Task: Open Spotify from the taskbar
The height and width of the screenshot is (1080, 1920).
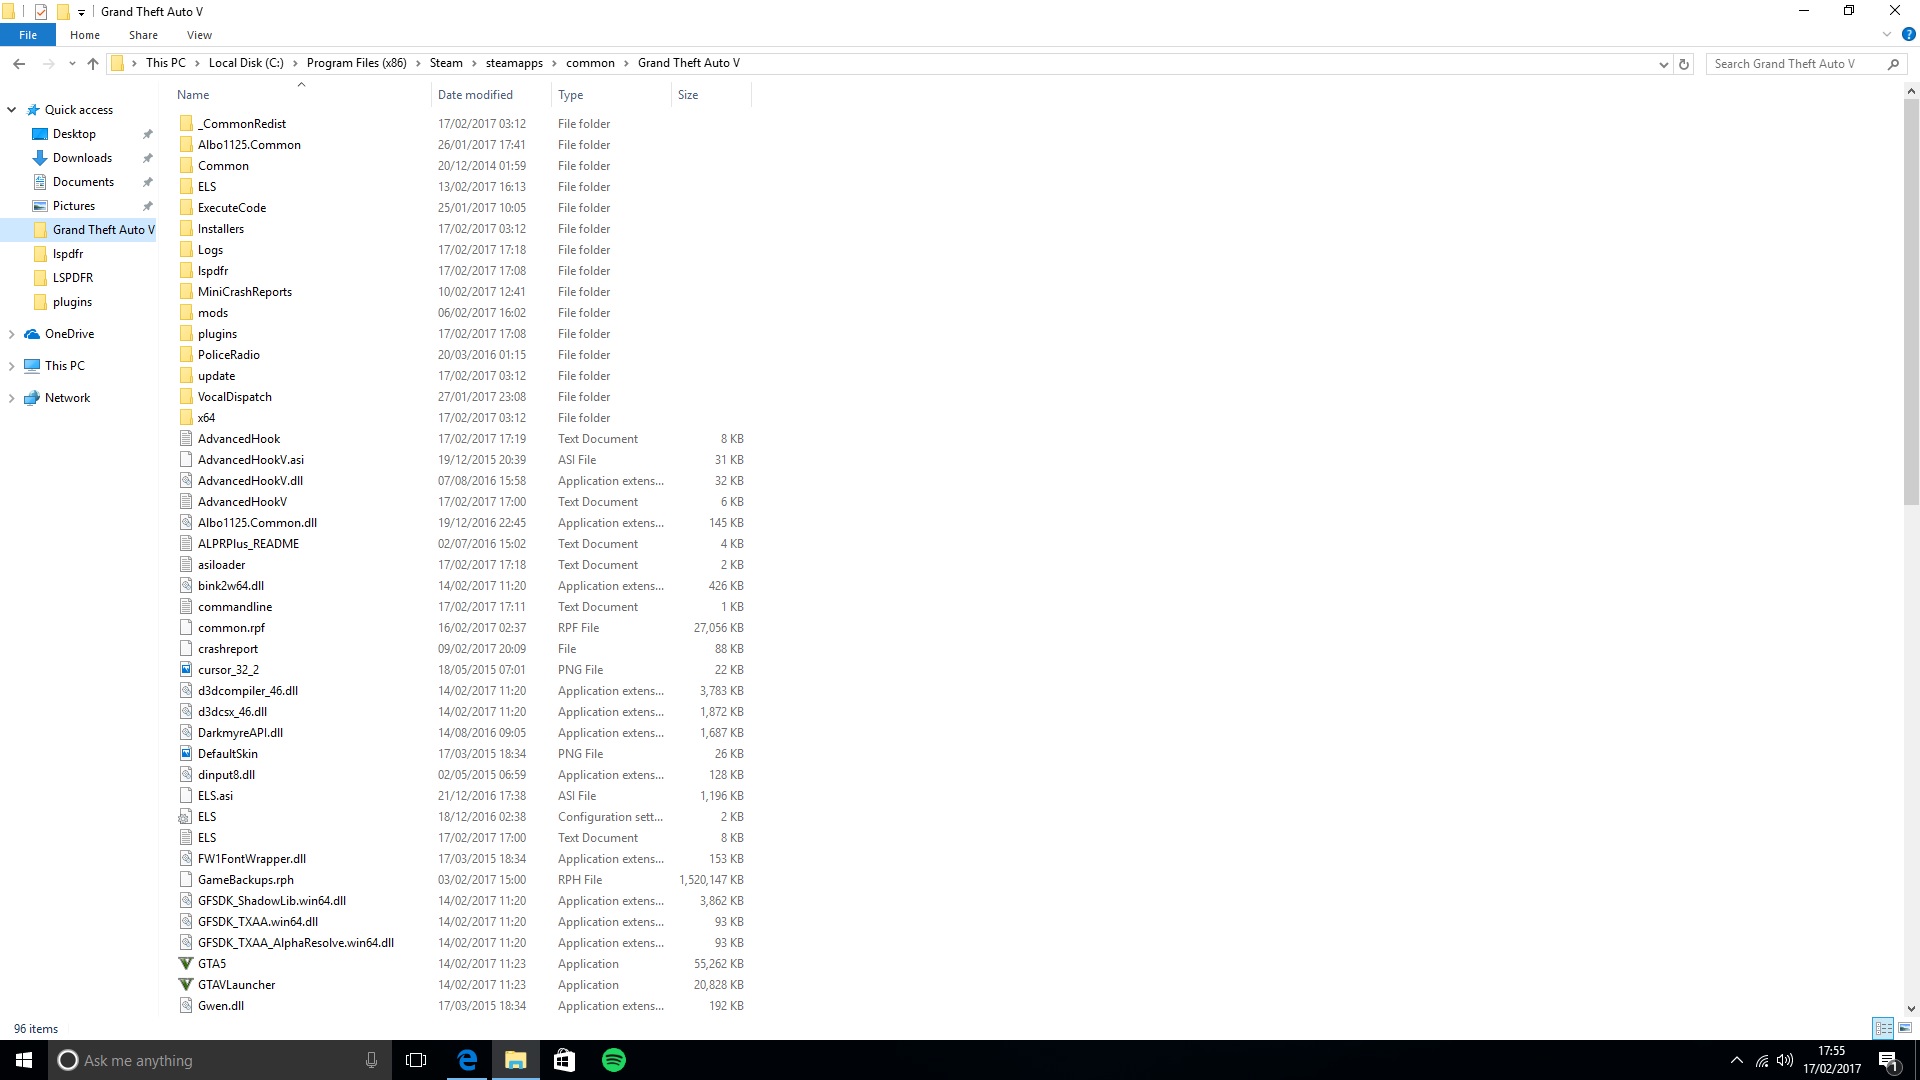Action: click(x=614, y=1060)
